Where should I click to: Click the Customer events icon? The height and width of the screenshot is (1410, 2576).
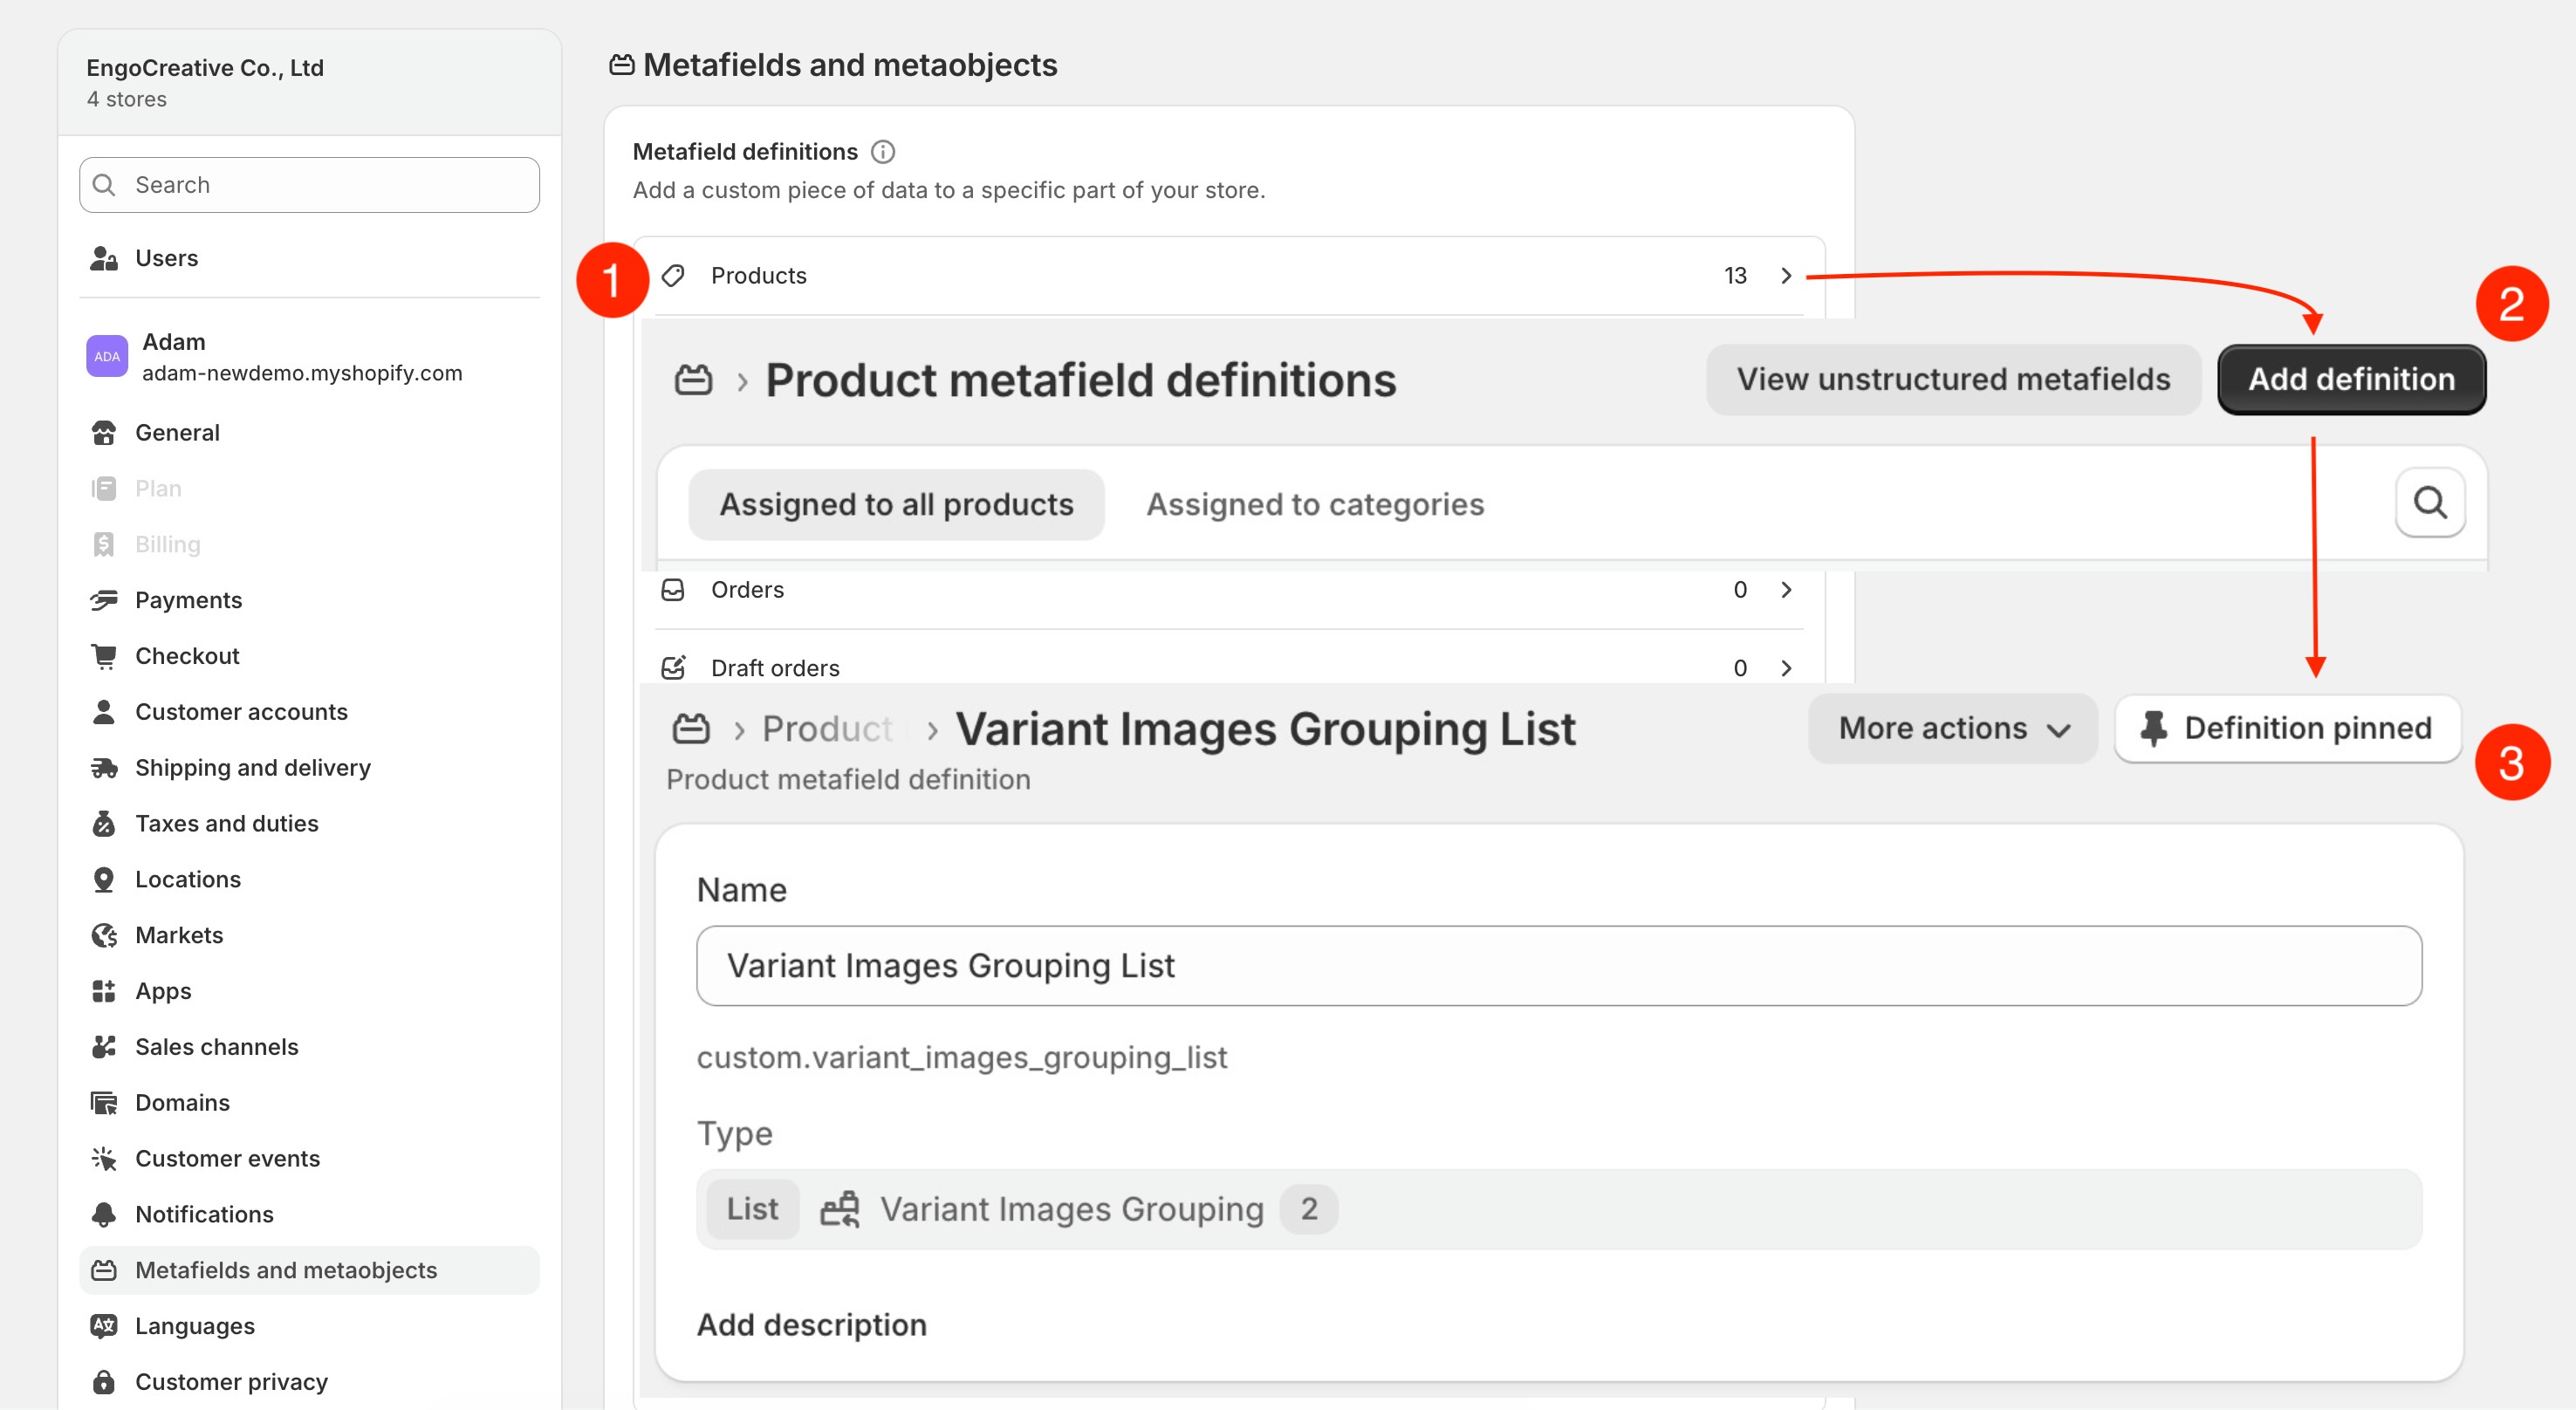(104, 1159)
